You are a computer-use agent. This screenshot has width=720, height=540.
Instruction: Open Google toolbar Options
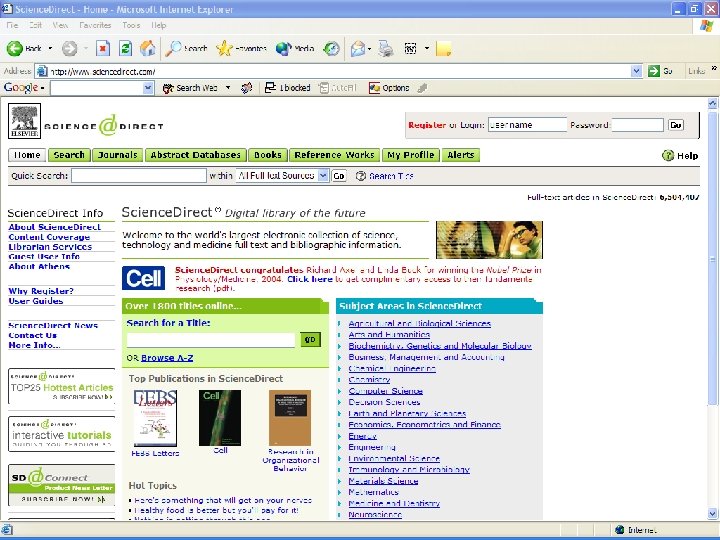coord(389,88)
